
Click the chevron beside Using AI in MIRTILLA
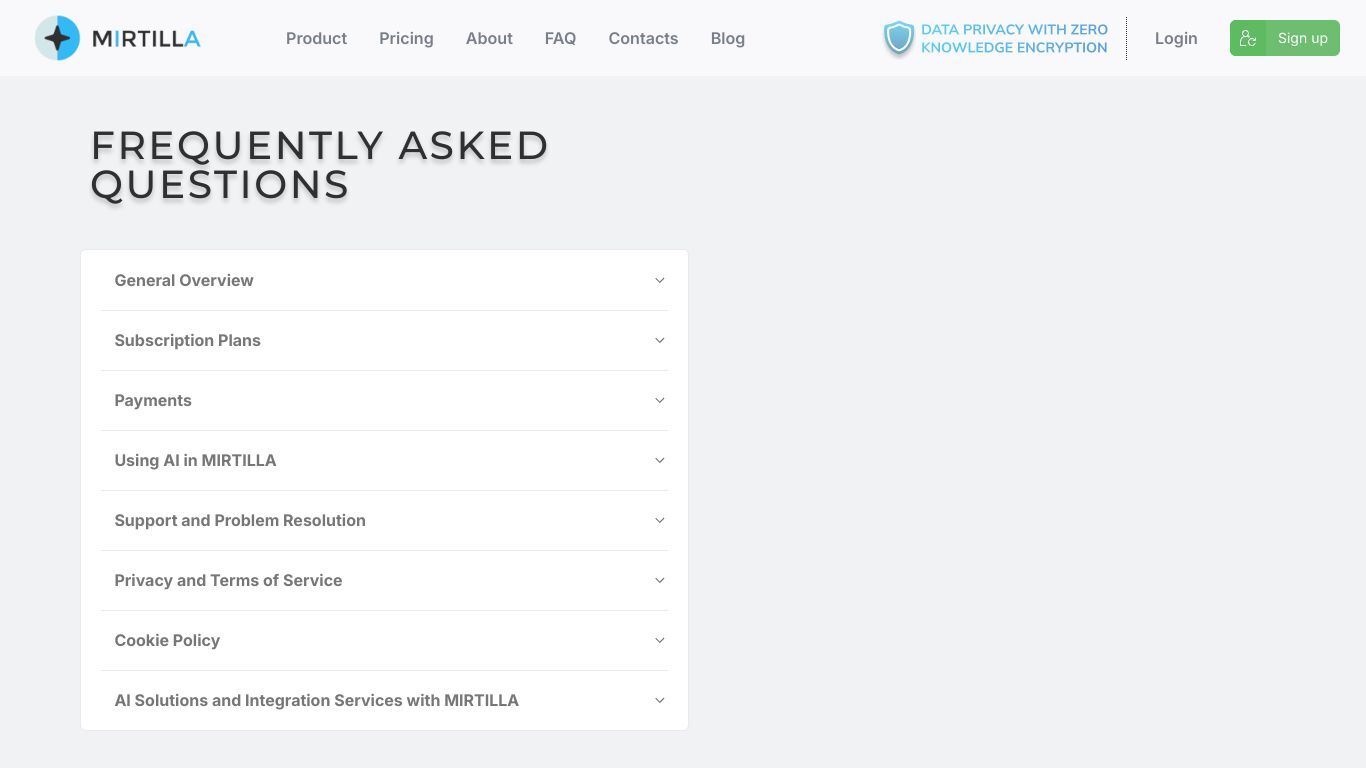[x=659, y=460]
